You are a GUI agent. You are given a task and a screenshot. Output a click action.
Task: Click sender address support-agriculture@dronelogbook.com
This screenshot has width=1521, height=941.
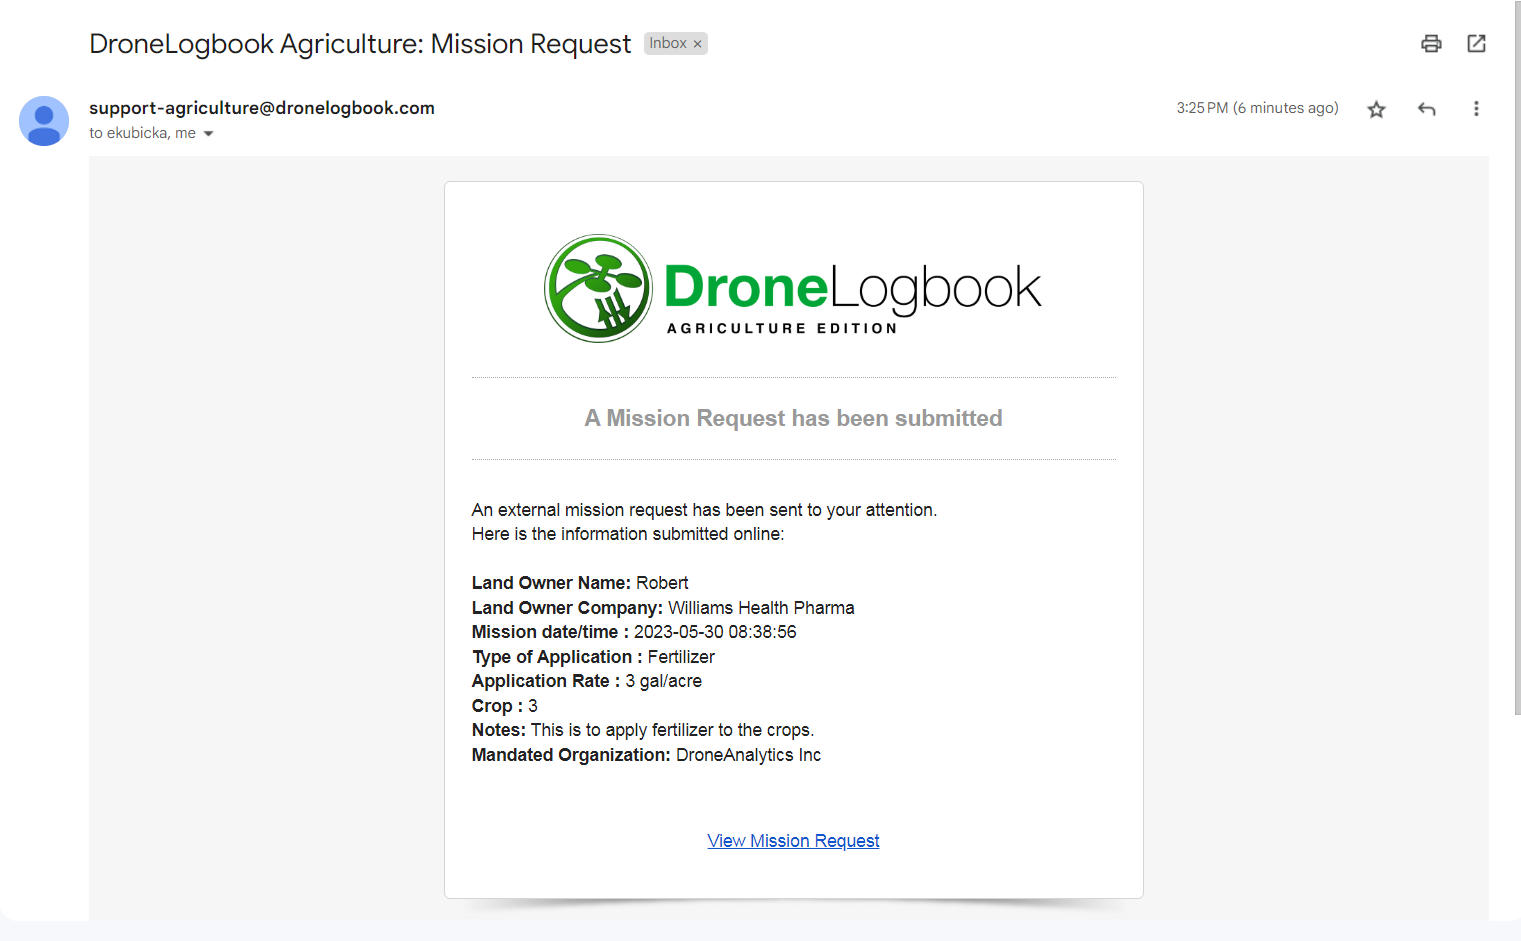click(262, 108)
